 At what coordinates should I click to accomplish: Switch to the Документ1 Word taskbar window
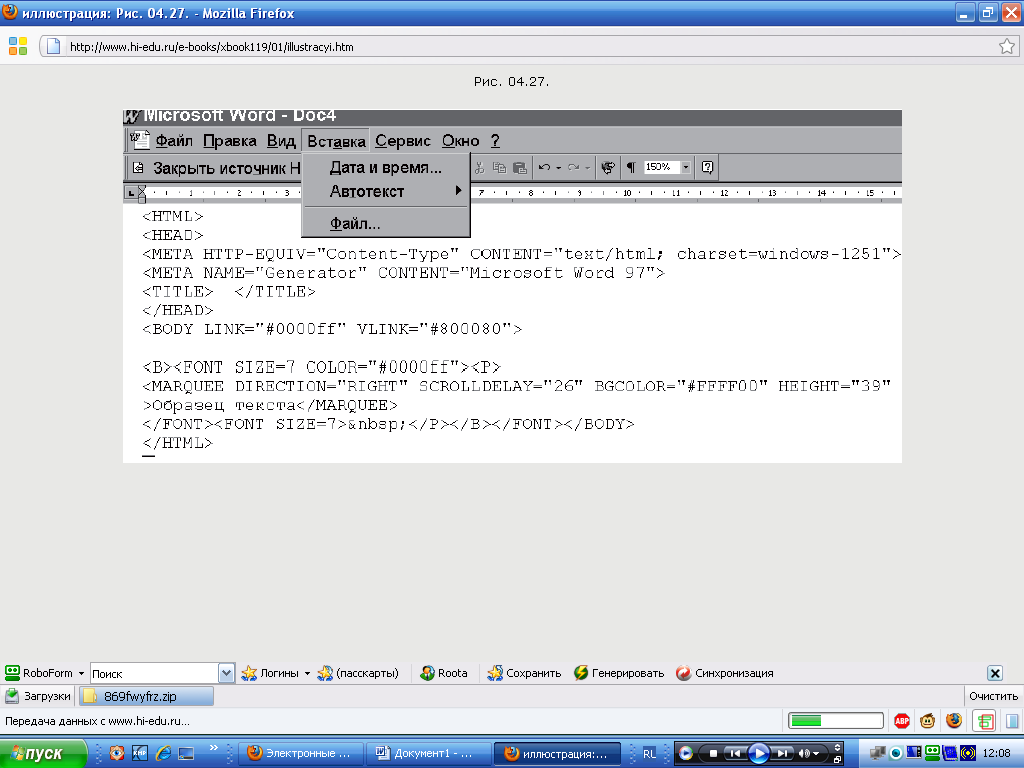pos(428,754)
